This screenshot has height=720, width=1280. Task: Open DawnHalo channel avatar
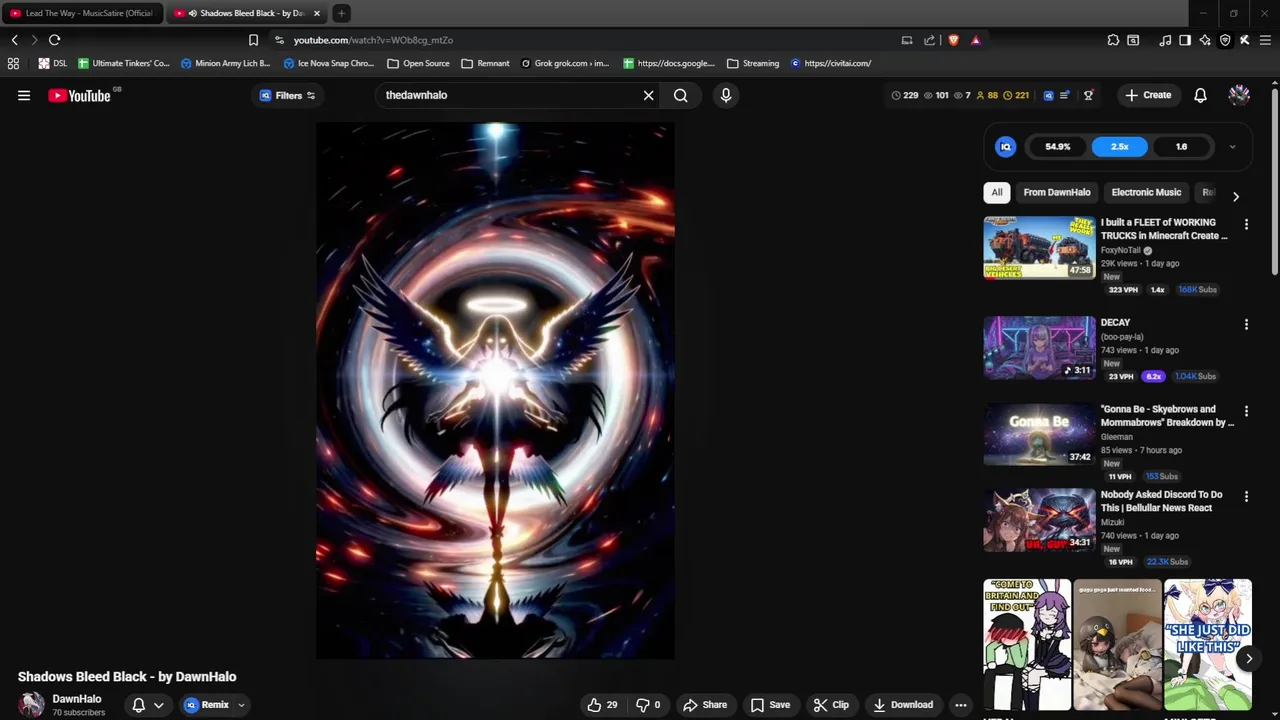tap(31, 704)
